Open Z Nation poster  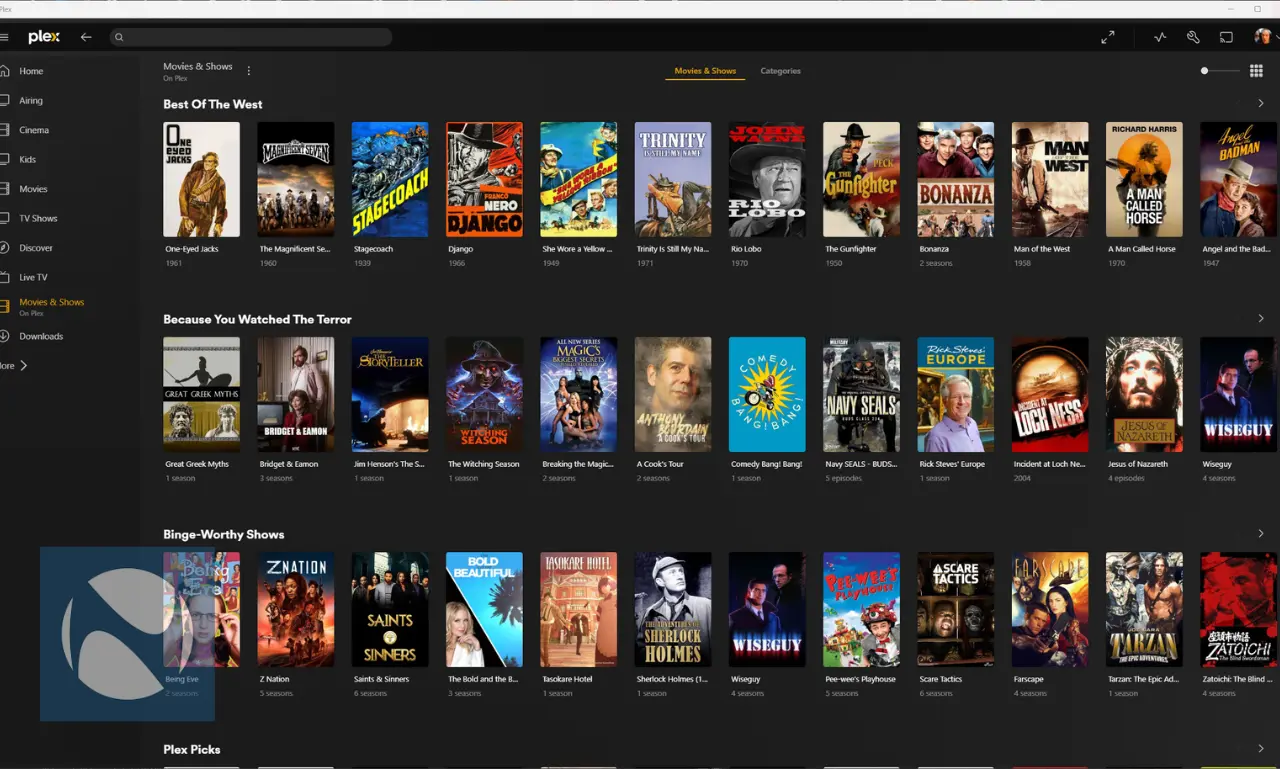pos(296,610)
